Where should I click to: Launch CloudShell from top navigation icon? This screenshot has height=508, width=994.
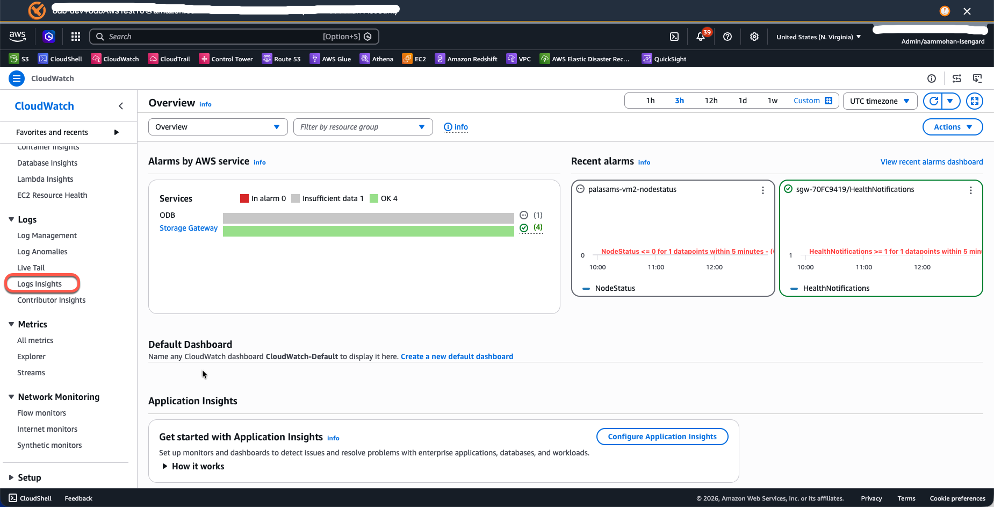pos(675,37)
